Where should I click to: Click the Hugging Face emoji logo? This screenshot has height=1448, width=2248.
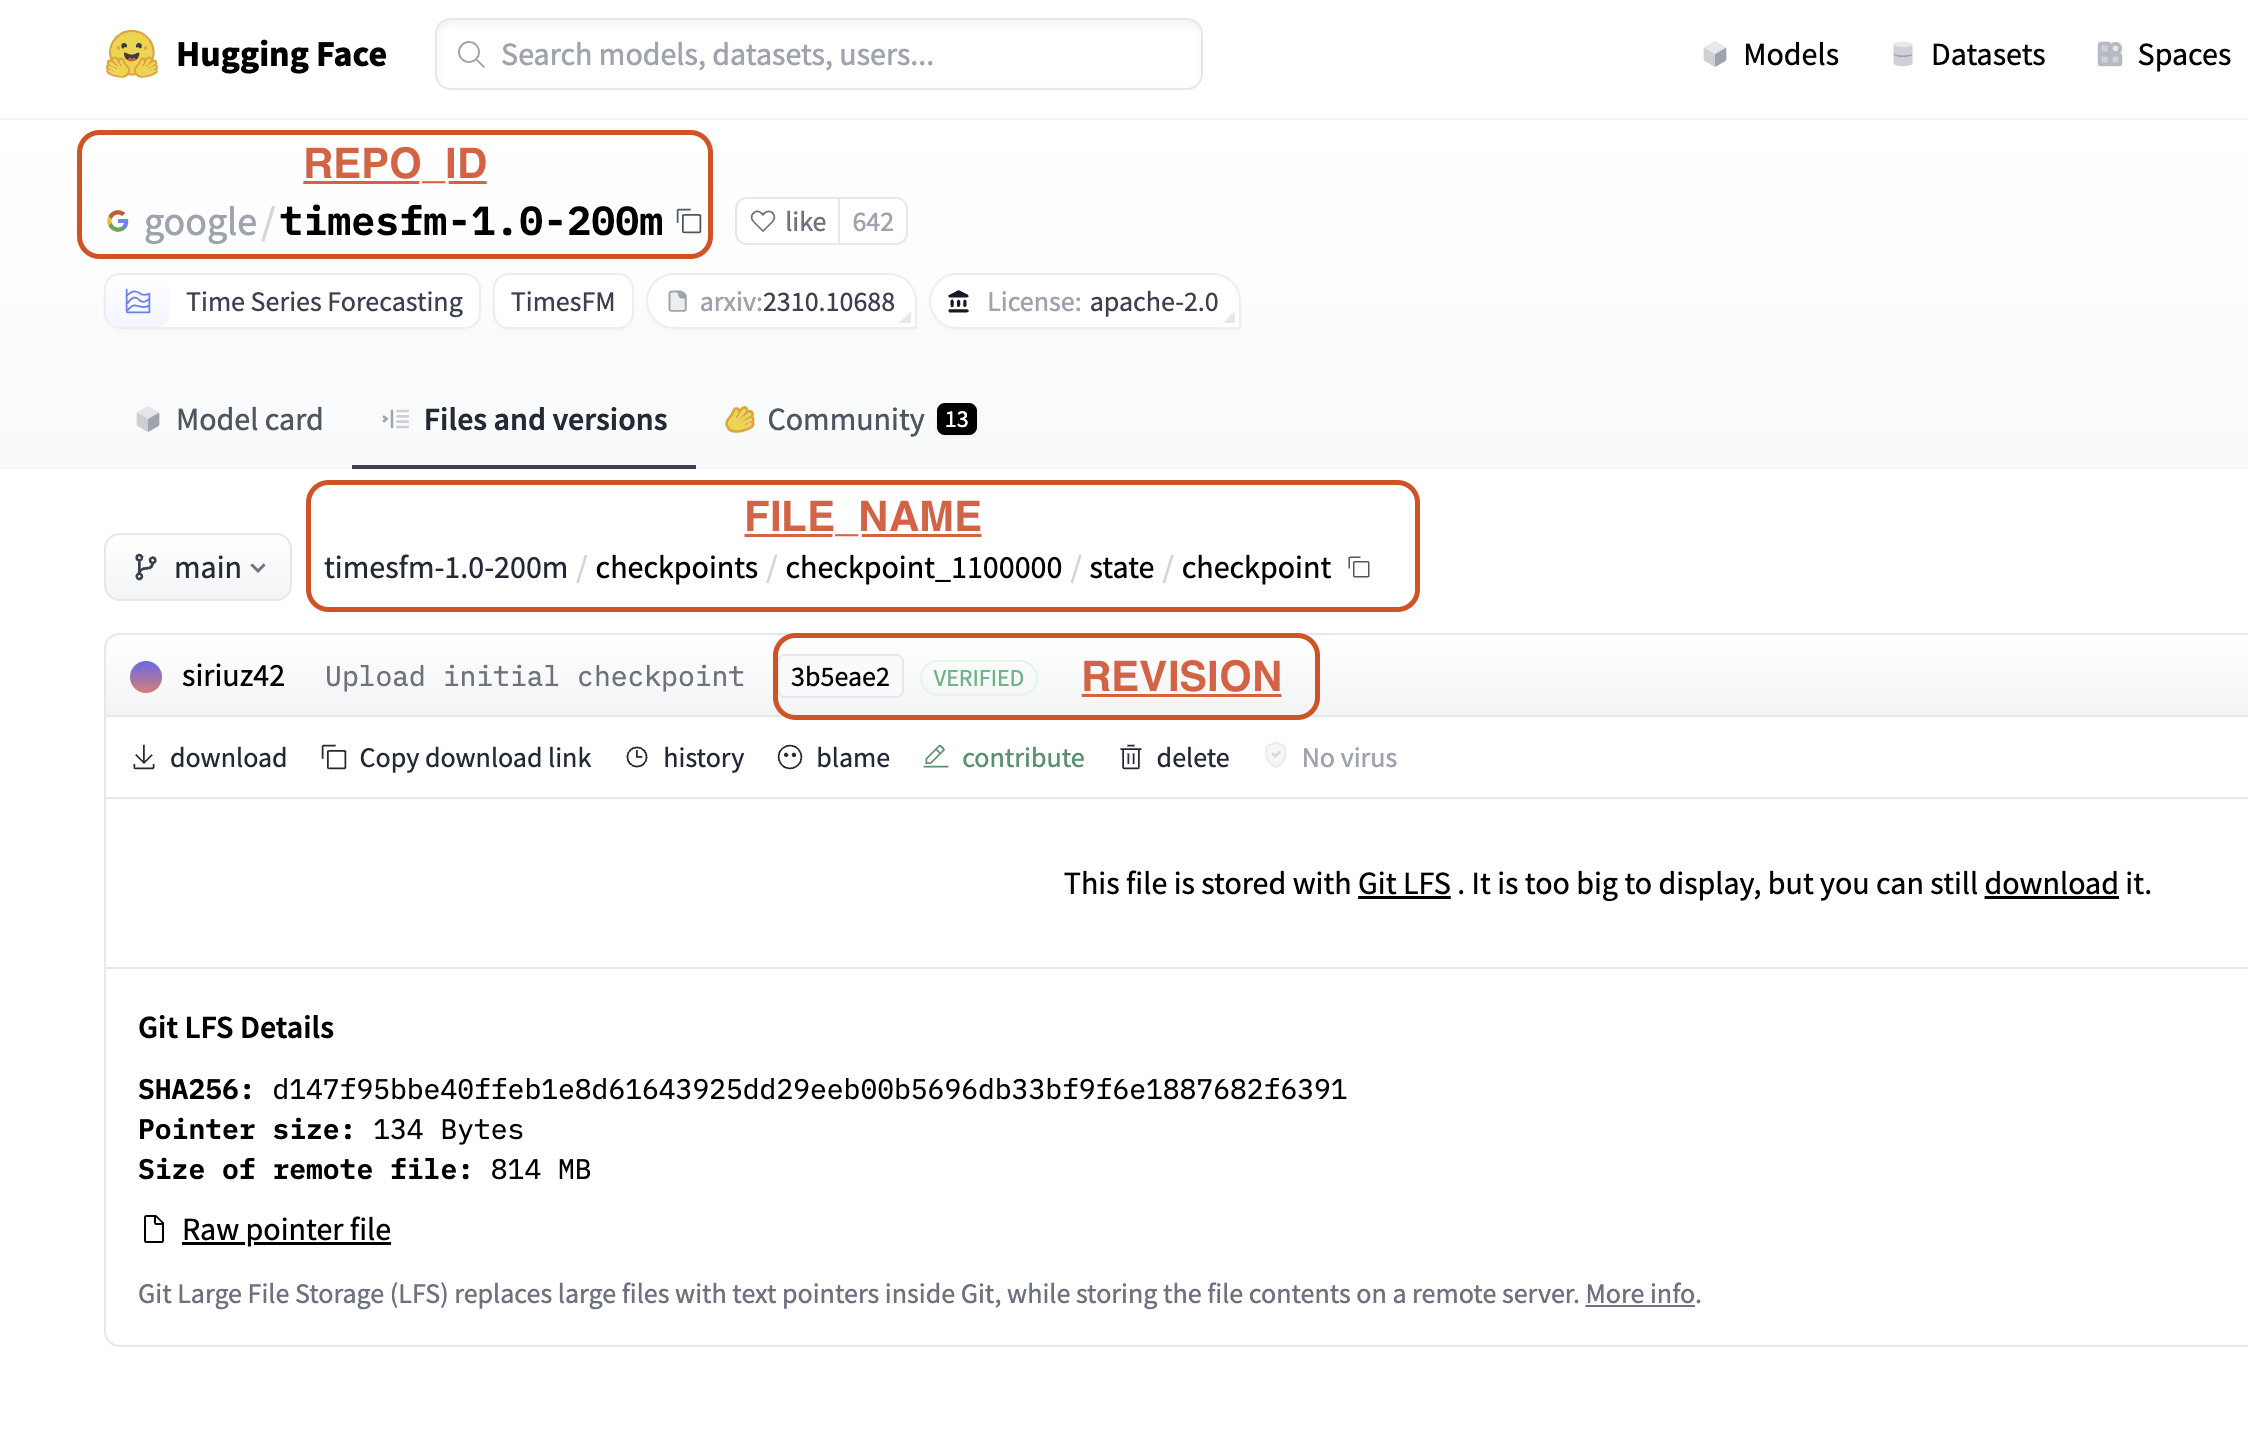pos(132,54)
